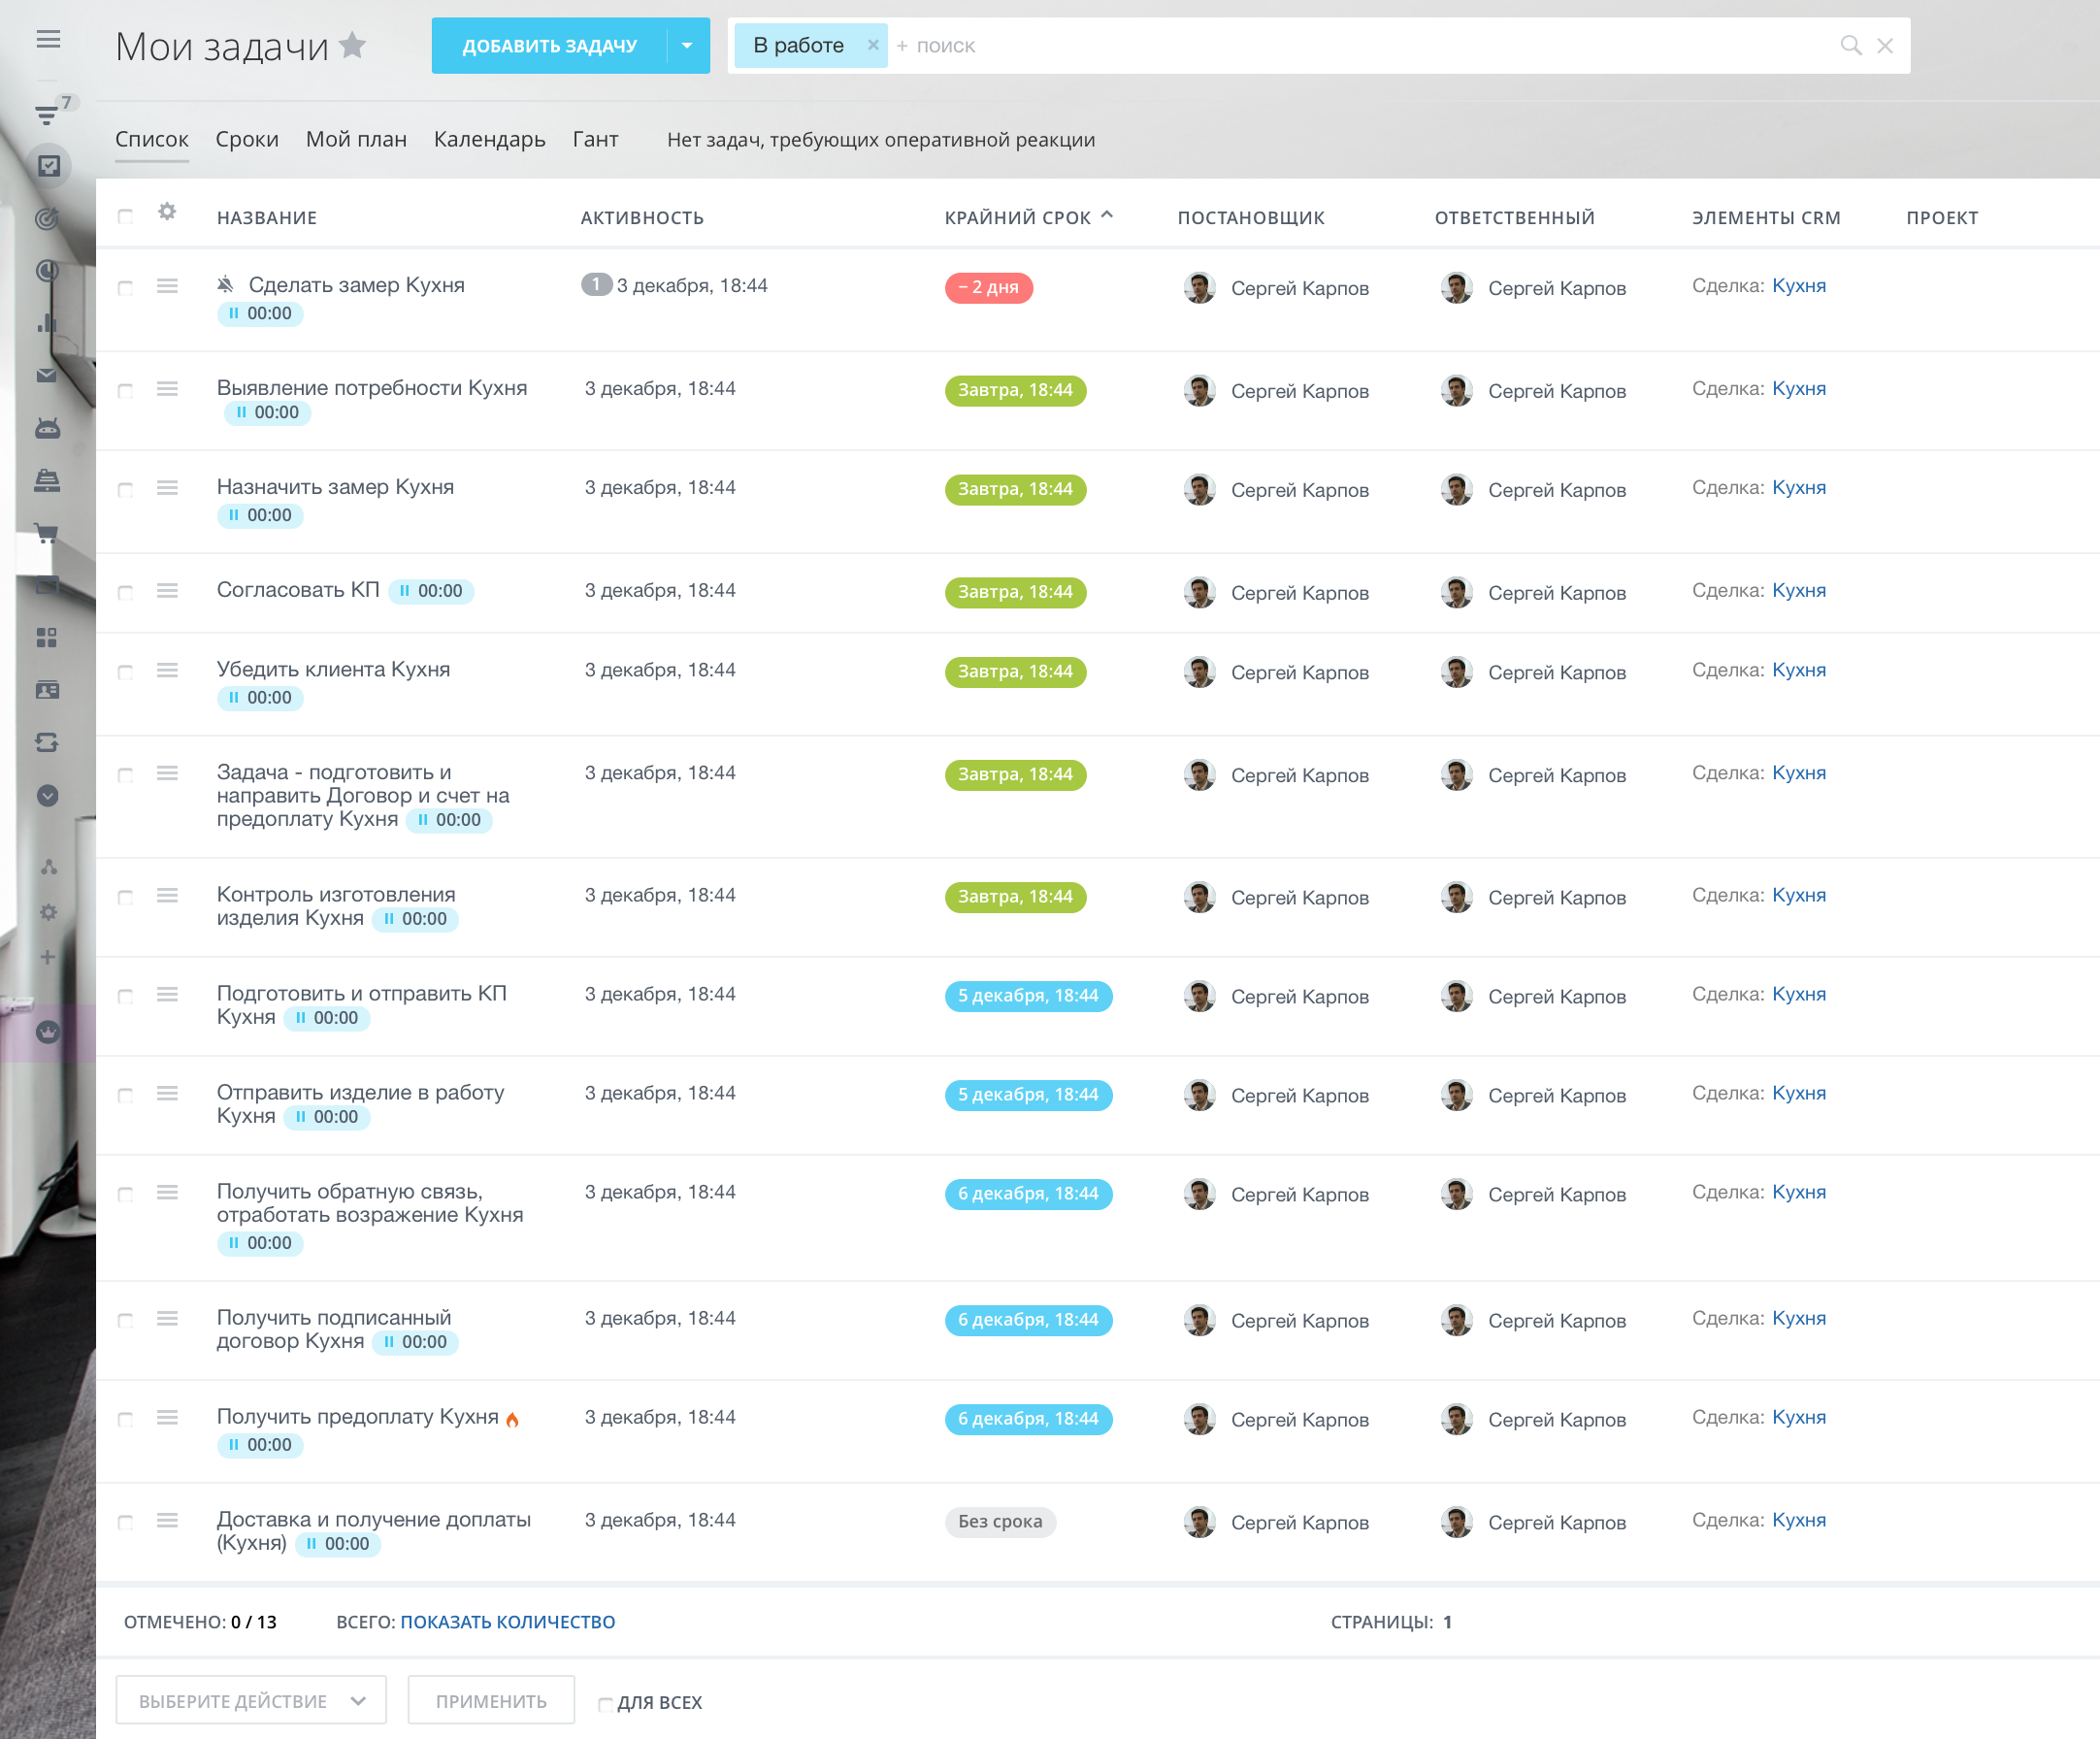The width and height of the screenshot is (2100, 1739).
Task: Check the Согласовать КП task checkbox
Action: tap(125, 593)
